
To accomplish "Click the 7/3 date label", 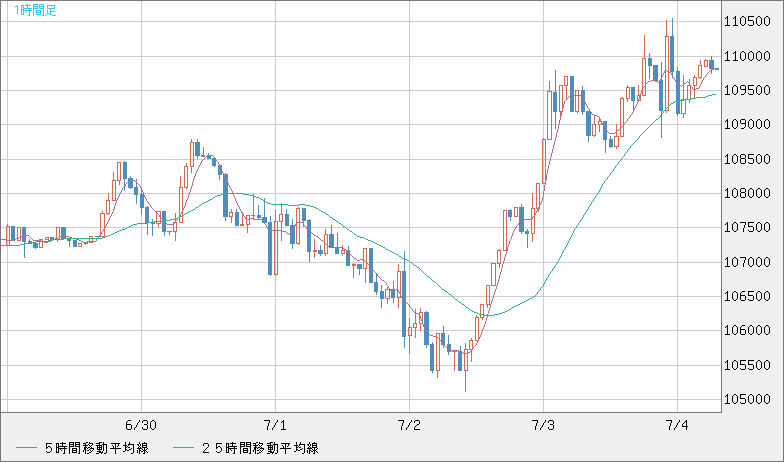I will click(543, 426).
